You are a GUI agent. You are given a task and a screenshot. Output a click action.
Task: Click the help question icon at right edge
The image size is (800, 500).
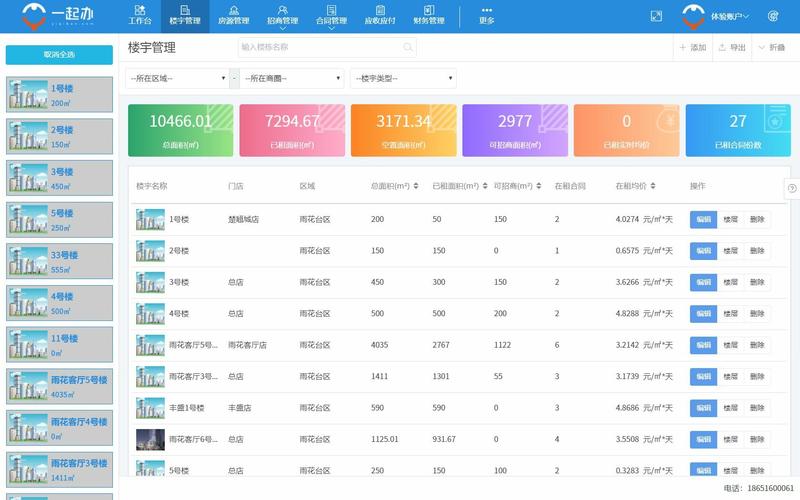click(792, 188)
